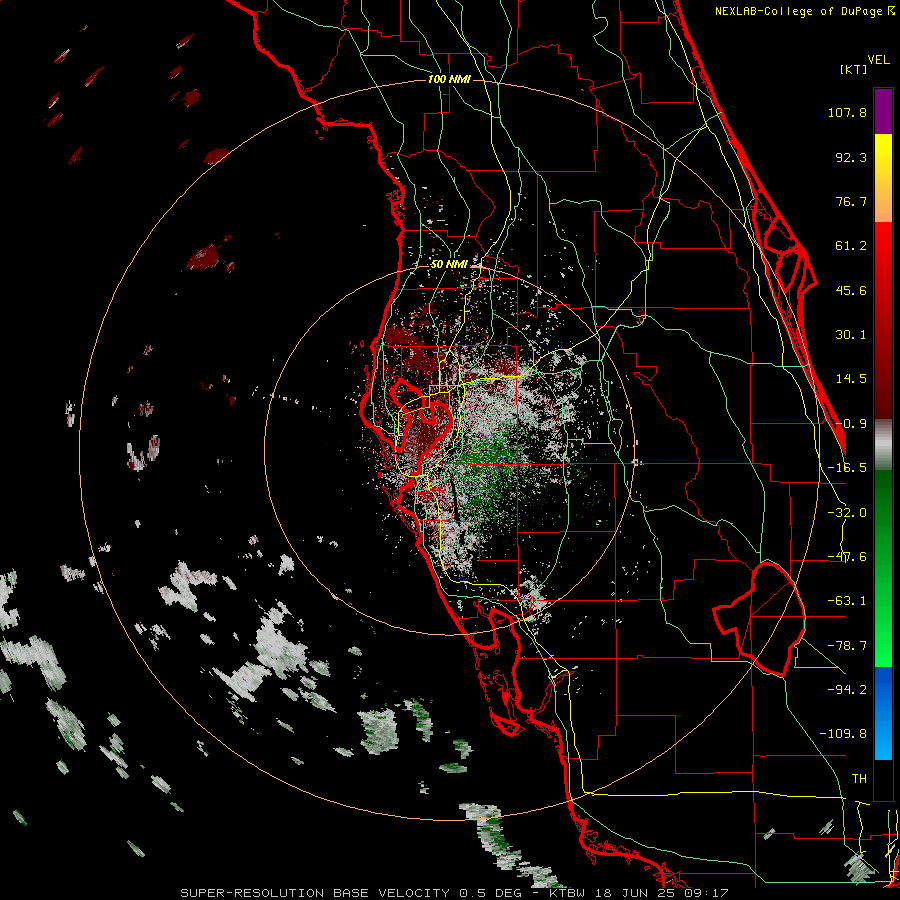The height and width of the screenshot is (900, 900).
Task: Click the 92.3 value on the velocity scale
Action: (851, 157)
